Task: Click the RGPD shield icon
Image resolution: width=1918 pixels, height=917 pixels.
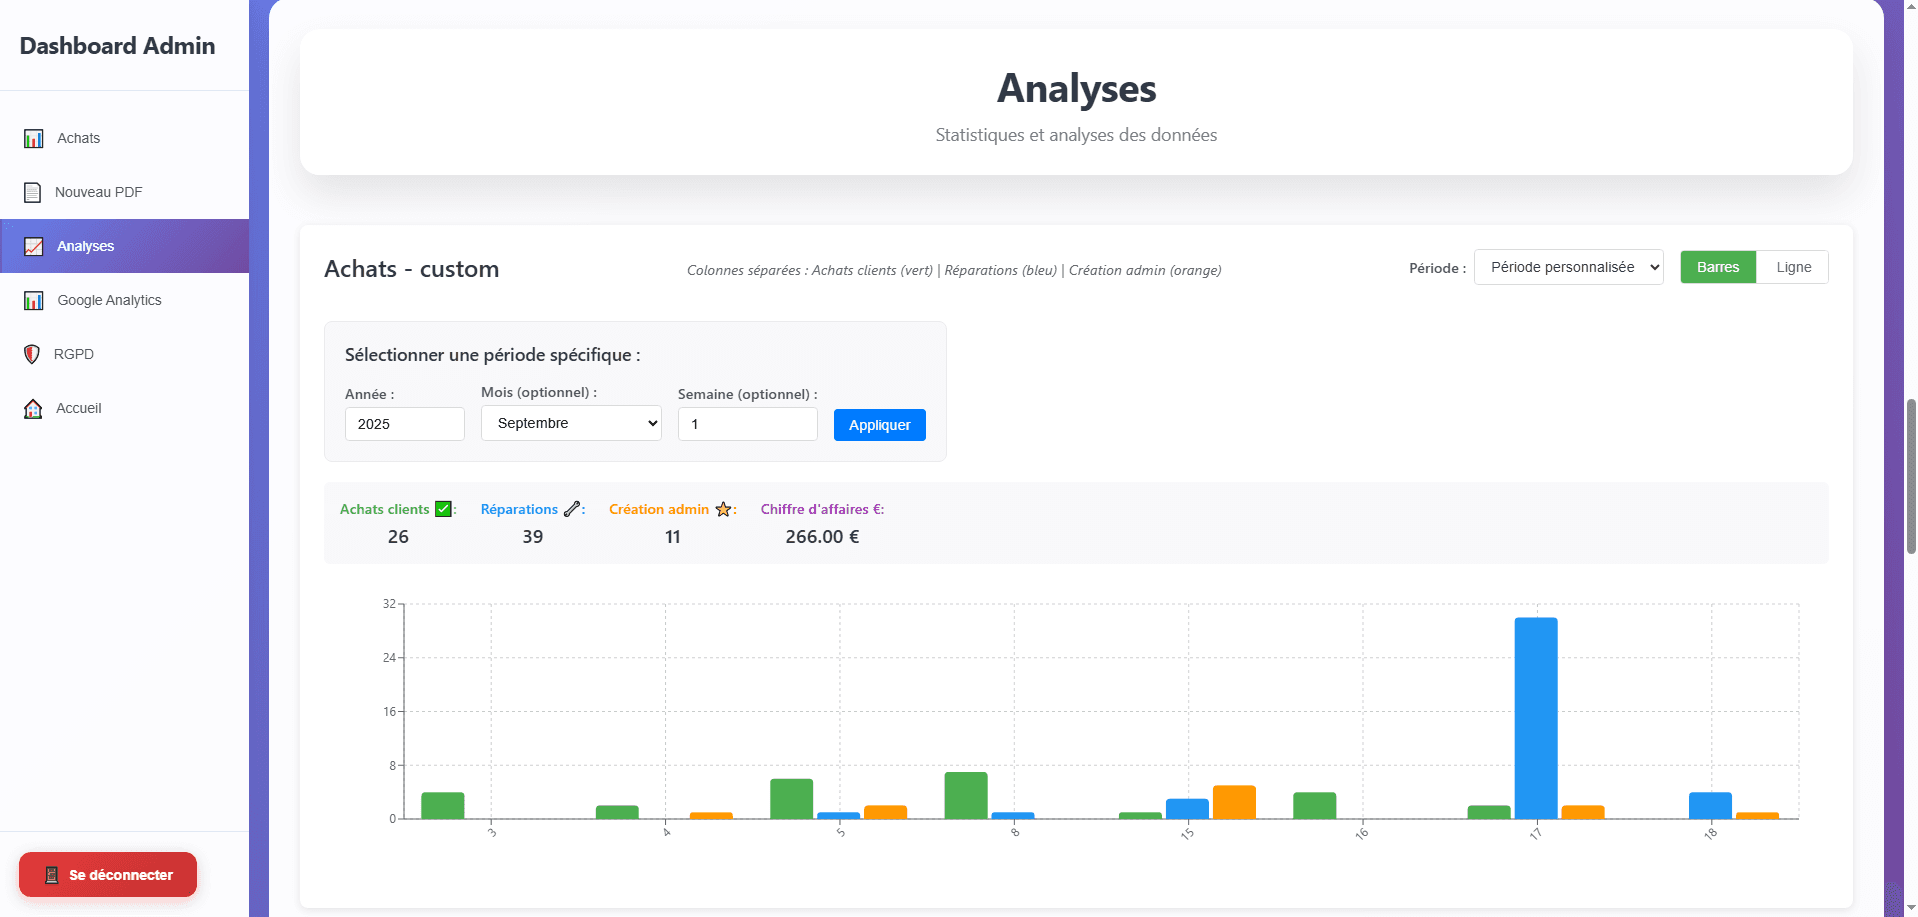Action: coord(32,354)
